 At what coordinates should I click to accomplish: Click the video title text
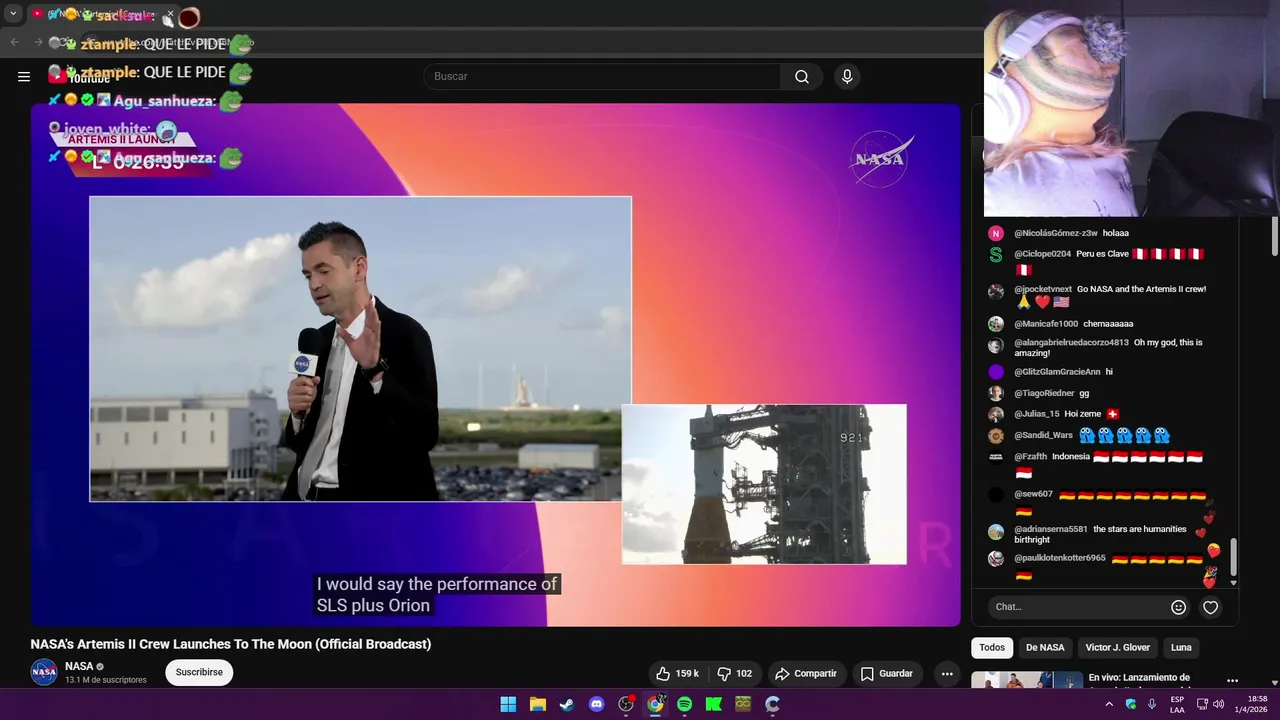pos(231,644)
